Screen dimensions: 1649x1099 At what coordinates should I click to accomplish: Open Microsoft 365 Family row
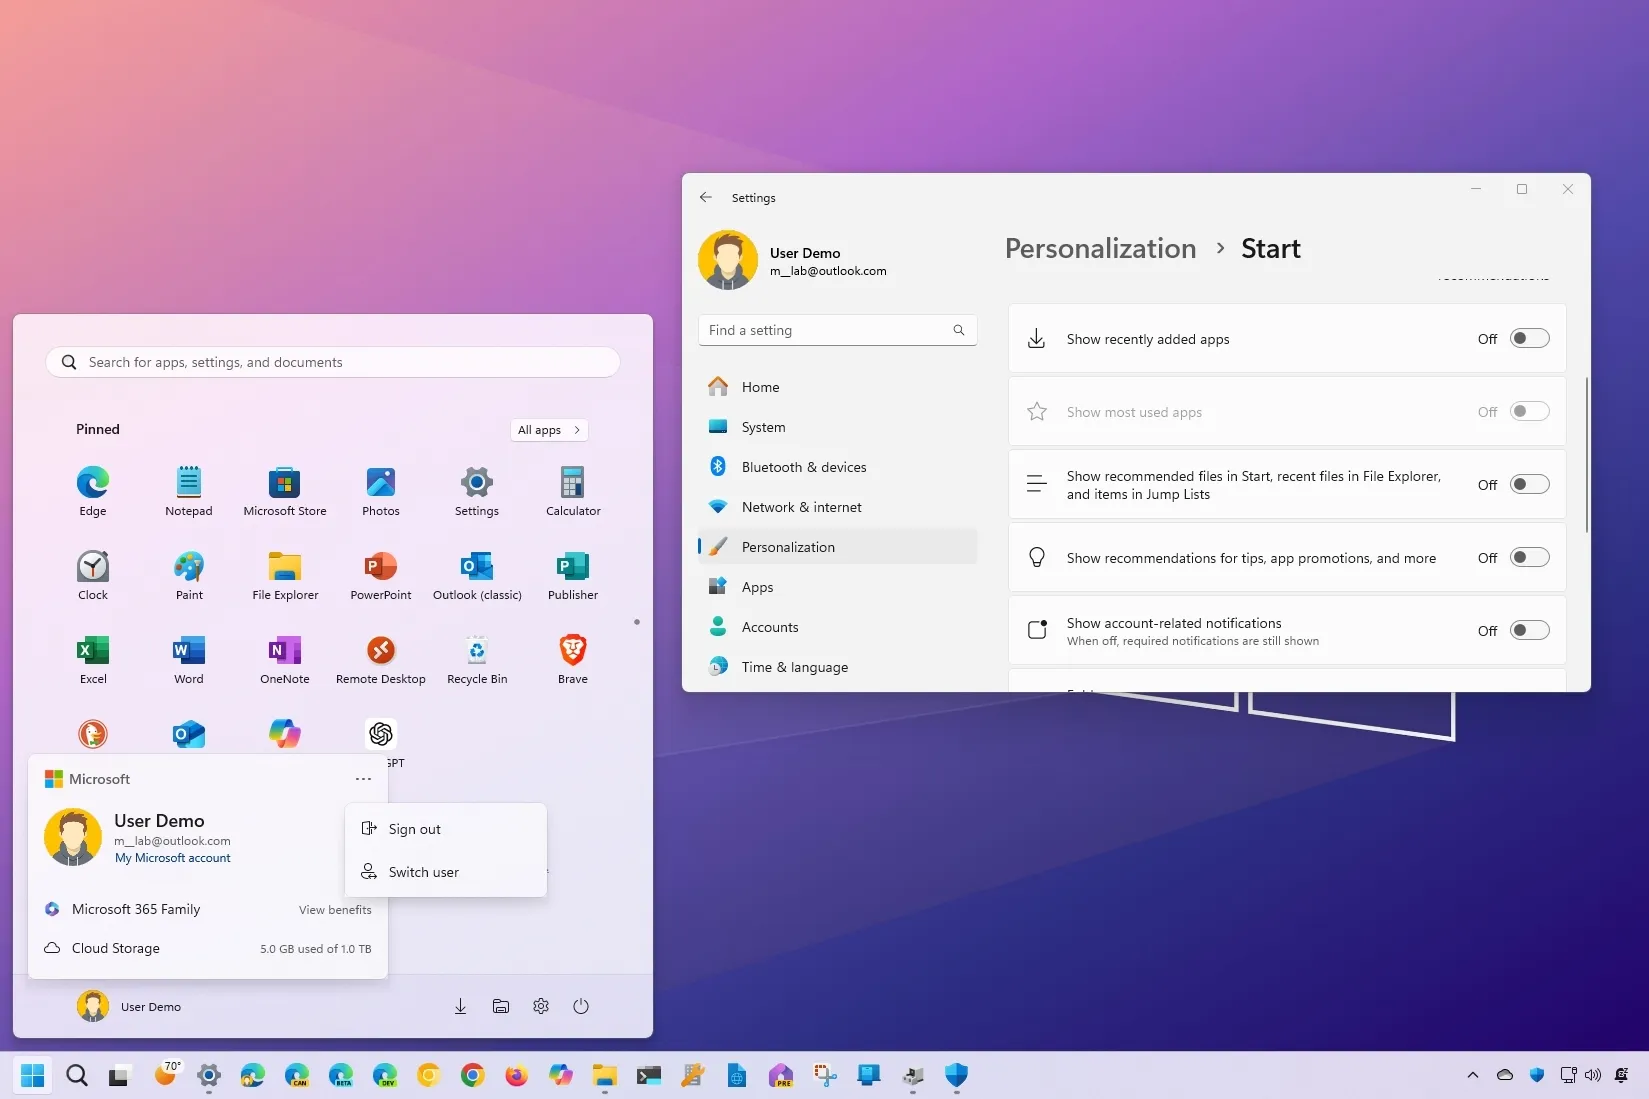[208, 909]
